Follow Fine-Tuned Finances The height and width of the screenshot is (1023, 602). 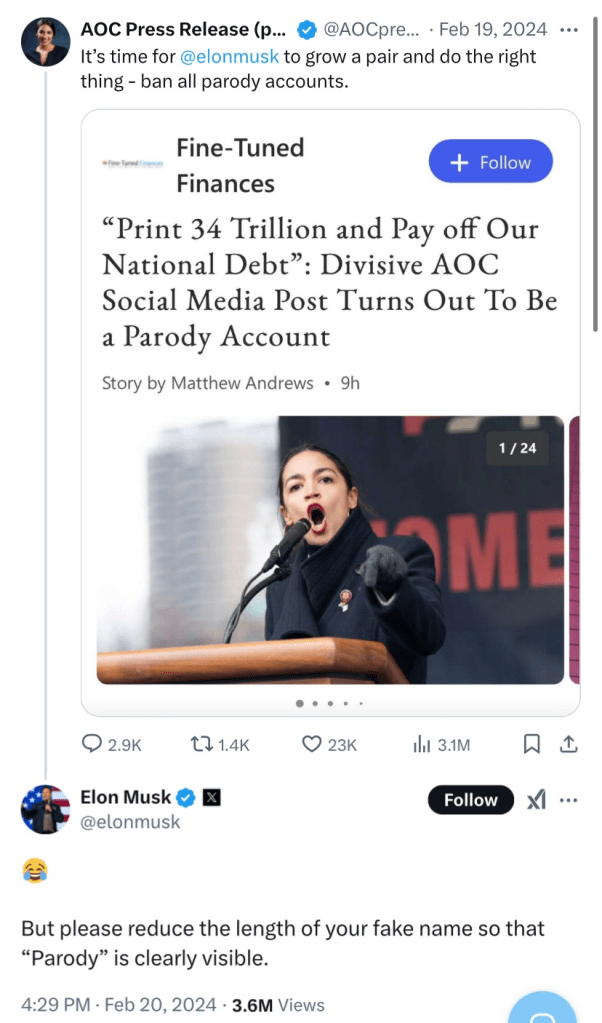coord(490,162)
